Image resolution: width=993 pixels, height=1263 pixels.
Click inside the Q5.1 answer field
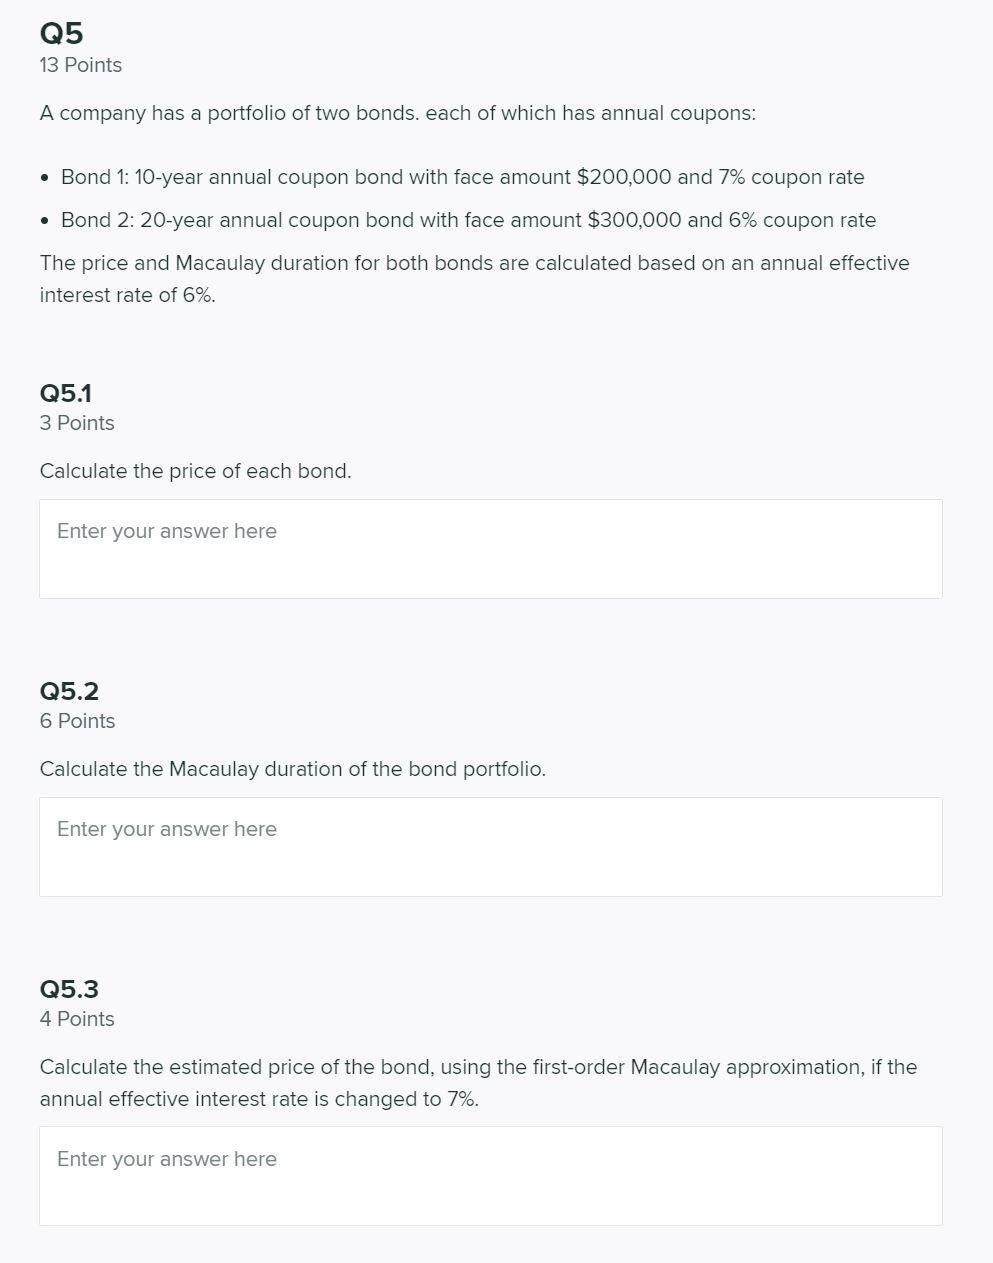[490, 548]
